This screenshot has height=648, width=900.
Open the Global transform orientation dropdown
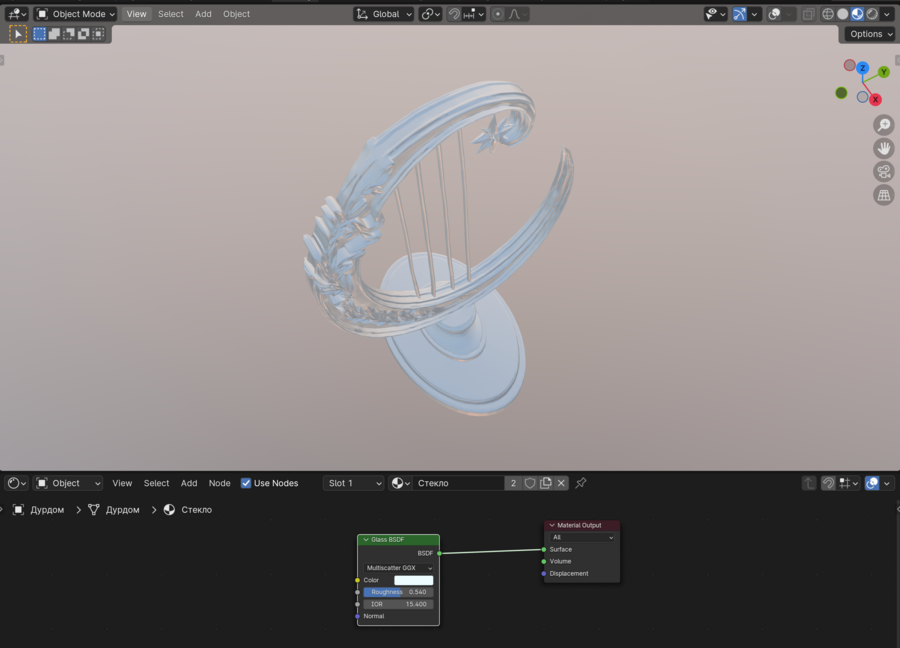[384, 14]
